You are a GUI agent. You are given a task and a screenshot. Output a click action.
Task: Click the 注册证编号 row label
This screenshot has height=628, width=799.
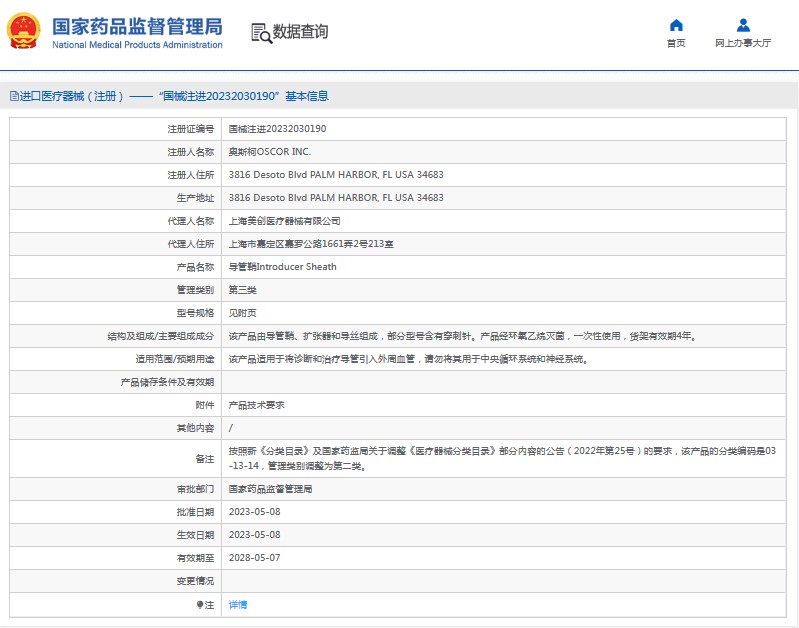(x=191, y=129)
